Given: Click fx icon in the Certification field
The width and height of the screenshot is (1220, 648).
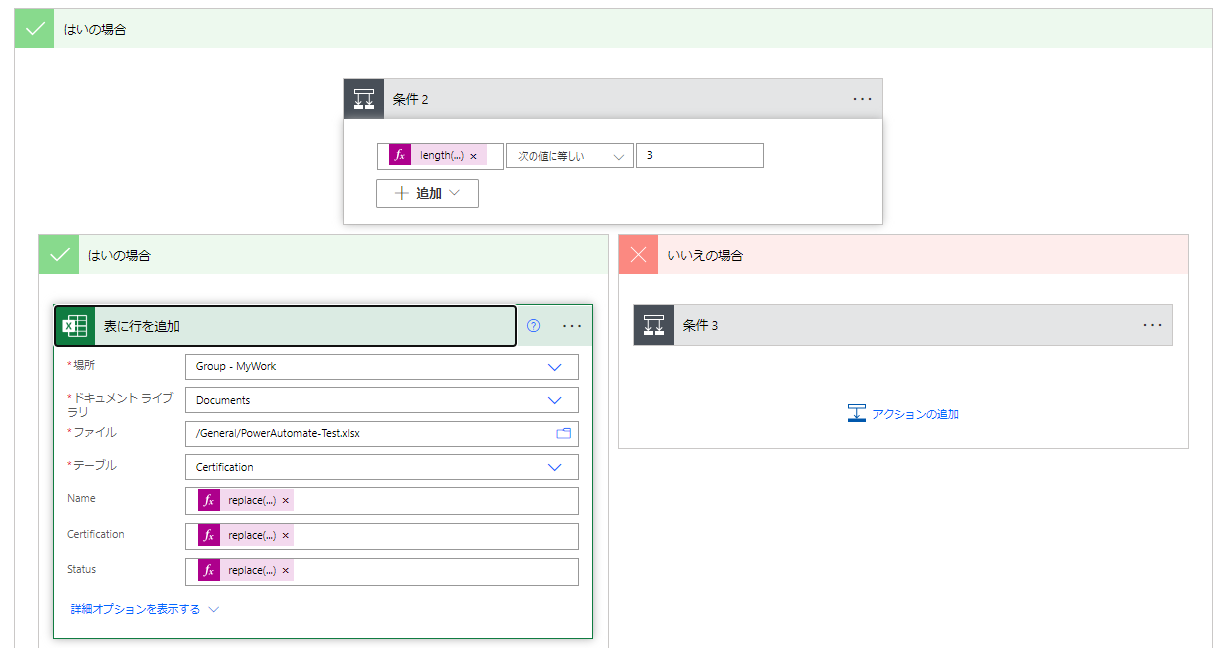Looking at the screenshot, I should coord(209,535).
